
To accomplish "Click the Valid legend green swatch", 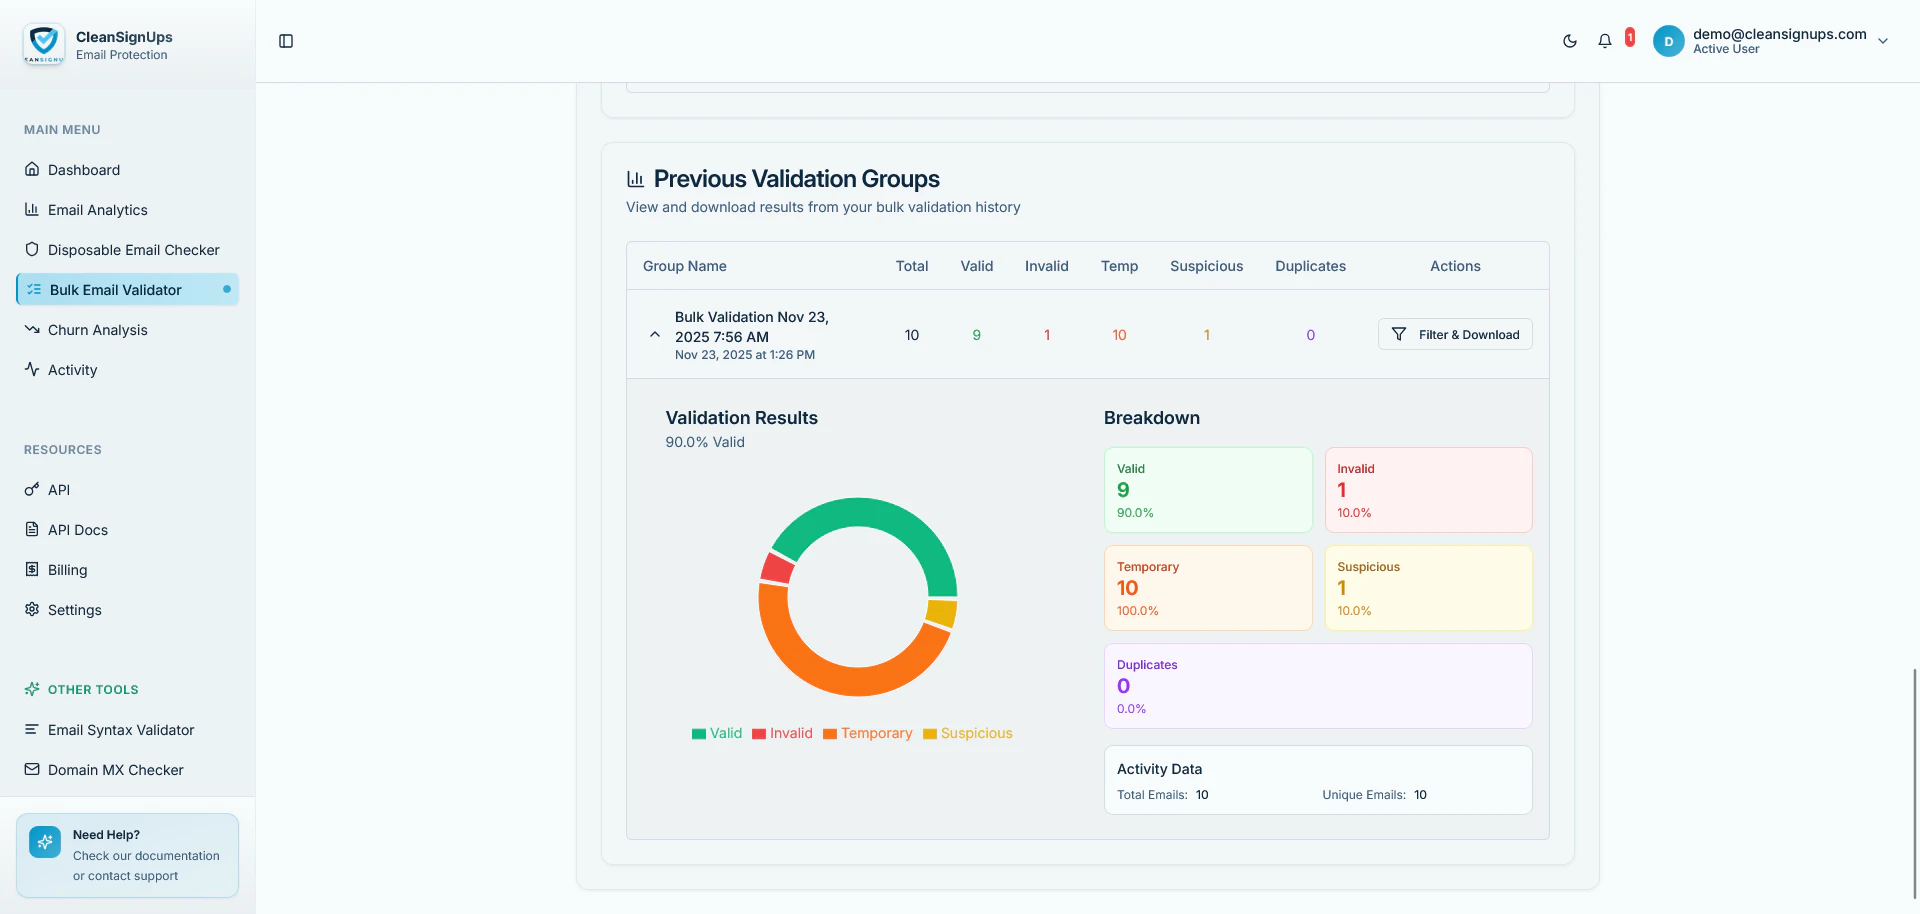I will (699, 734).
